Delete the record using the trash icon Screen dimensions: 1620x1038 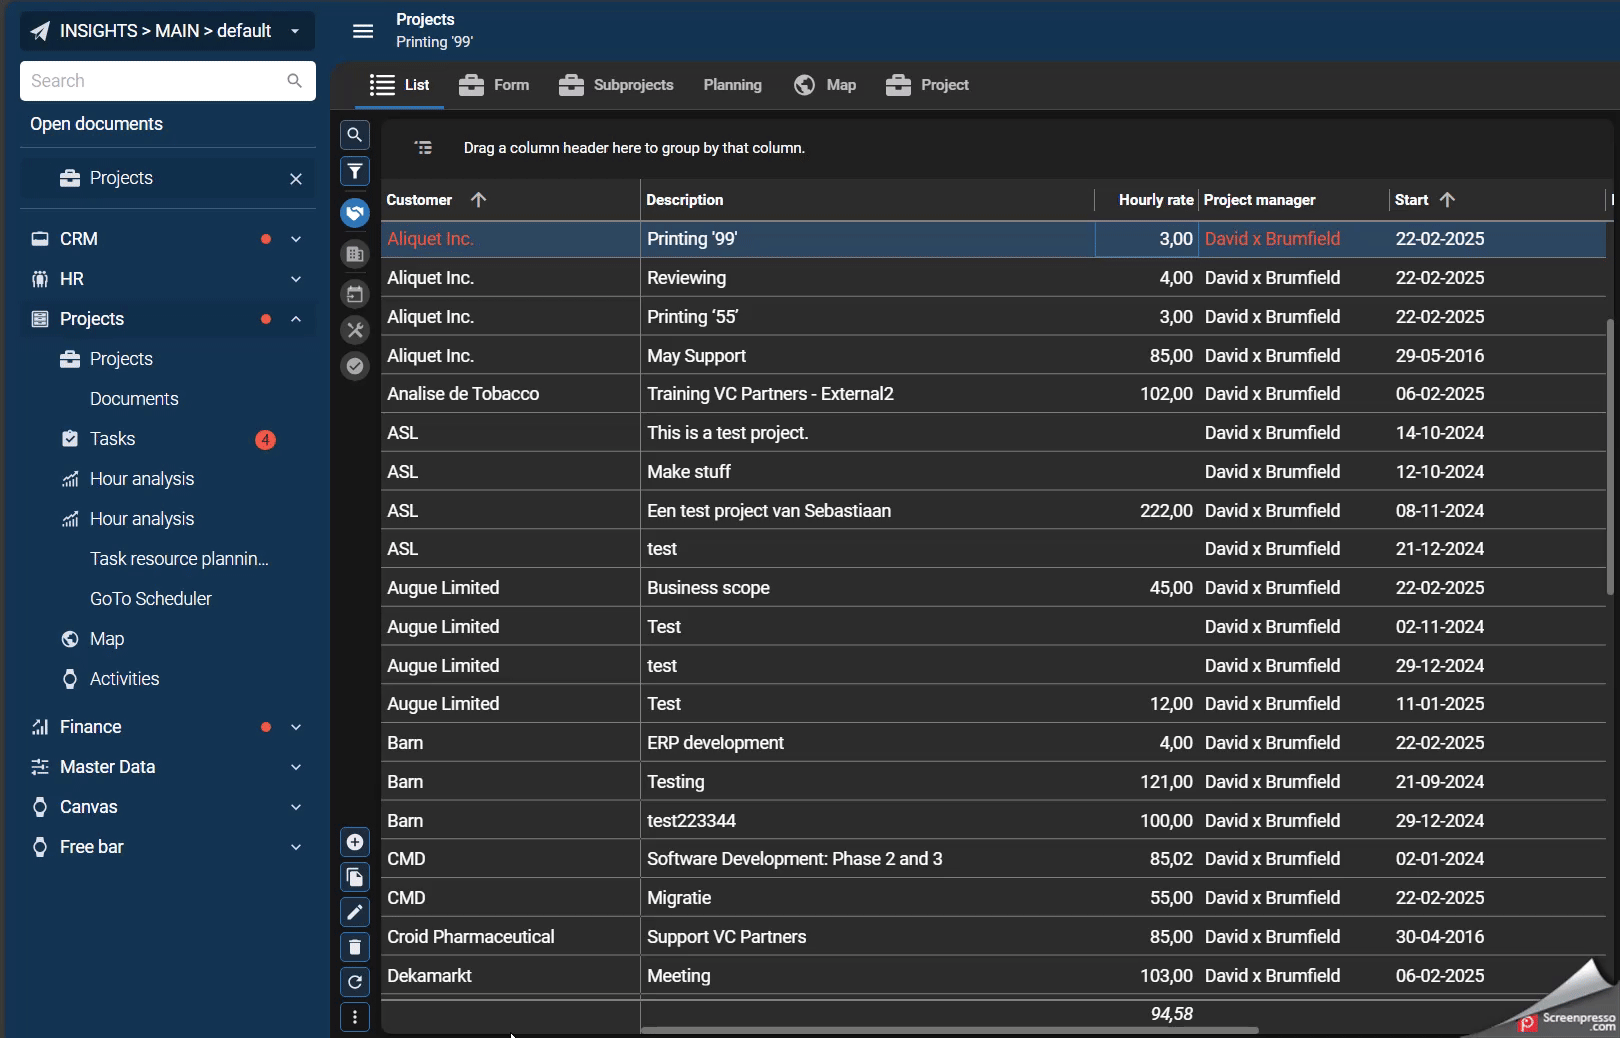355,947
